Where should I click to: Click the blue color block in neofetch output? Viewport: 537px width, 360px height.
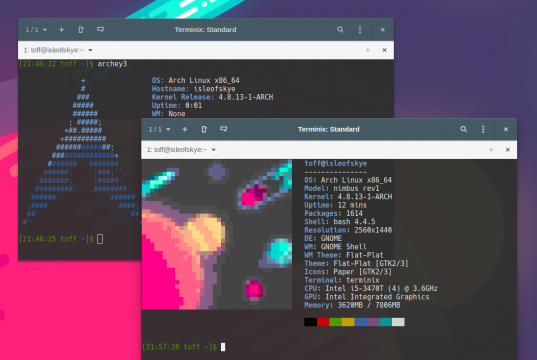(x=361, y=322)
